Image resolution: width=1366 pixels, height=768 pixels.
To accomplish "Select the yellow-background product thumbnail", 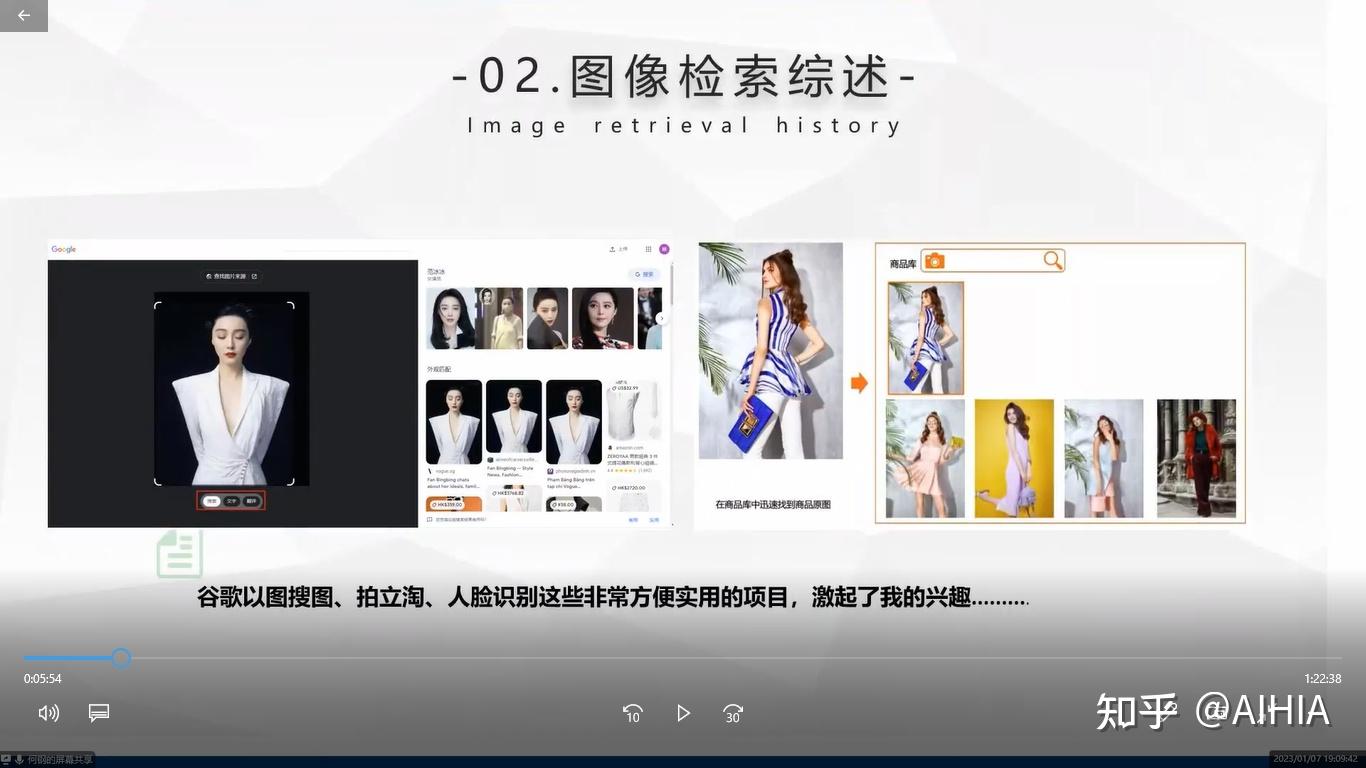I will pyautogui.click(x=1014, y=459).
